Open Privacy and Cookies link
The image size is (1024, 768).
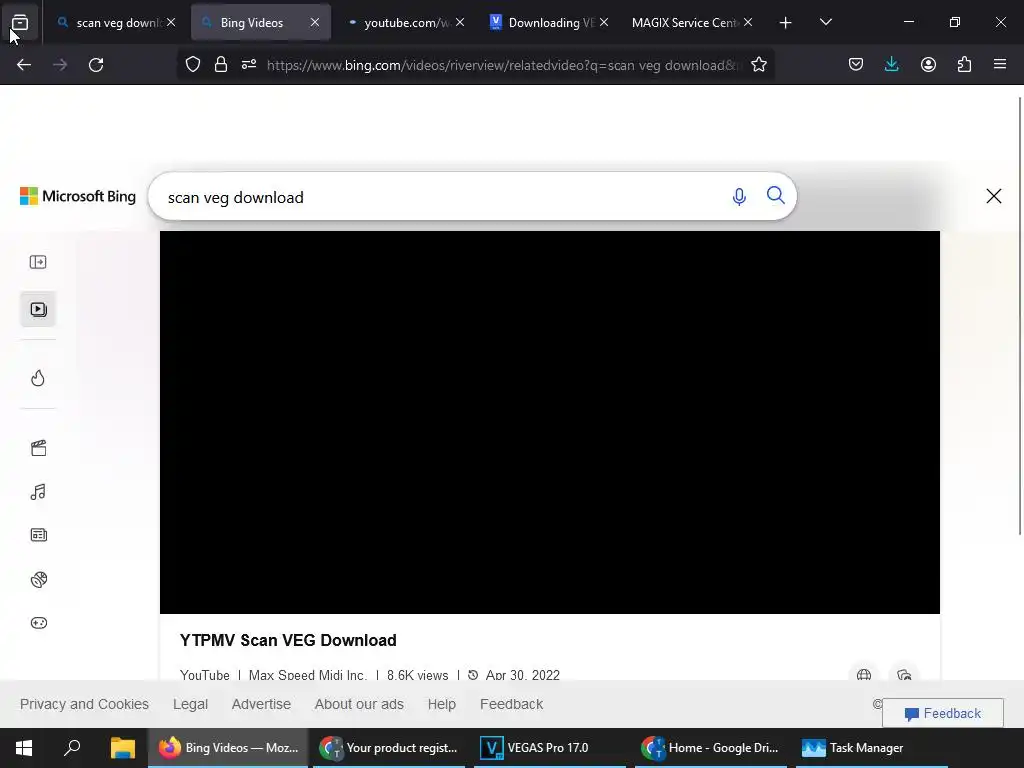[84, 704]
